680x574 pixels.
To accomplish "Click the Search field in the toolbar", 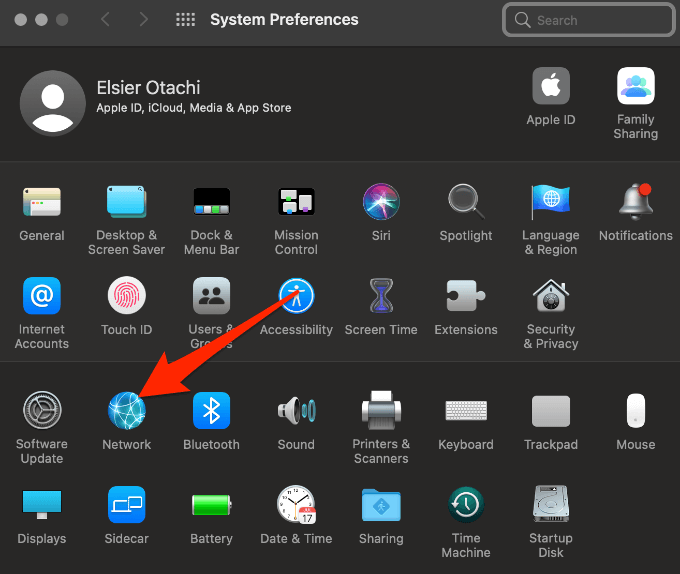I will pyautogui.click(x=589, y=20).
